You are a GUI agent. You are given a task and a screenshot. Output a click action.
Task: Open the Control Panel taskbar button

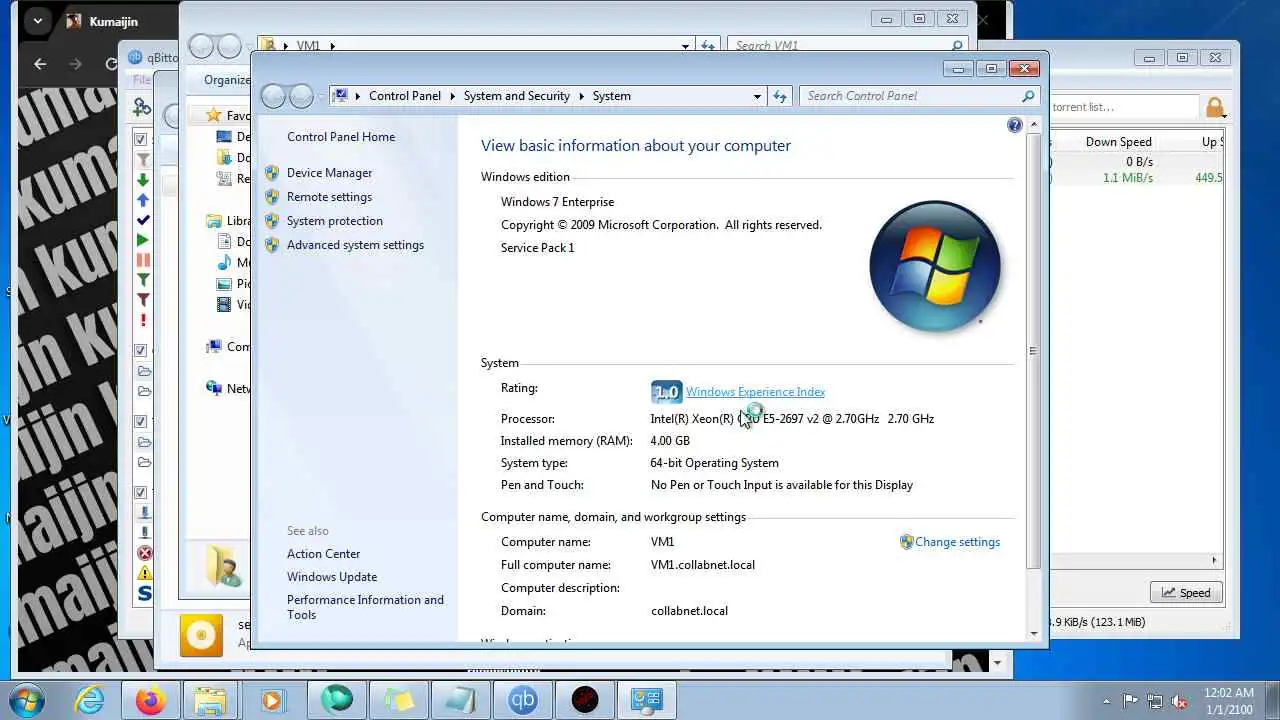click(647, 700)
